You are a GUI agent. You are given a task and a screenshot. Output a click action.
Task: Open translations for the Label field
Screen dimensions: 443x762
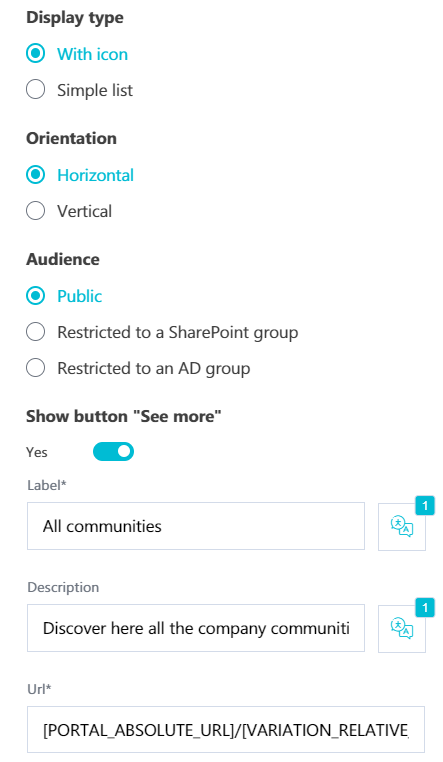[x=402, y=526]
